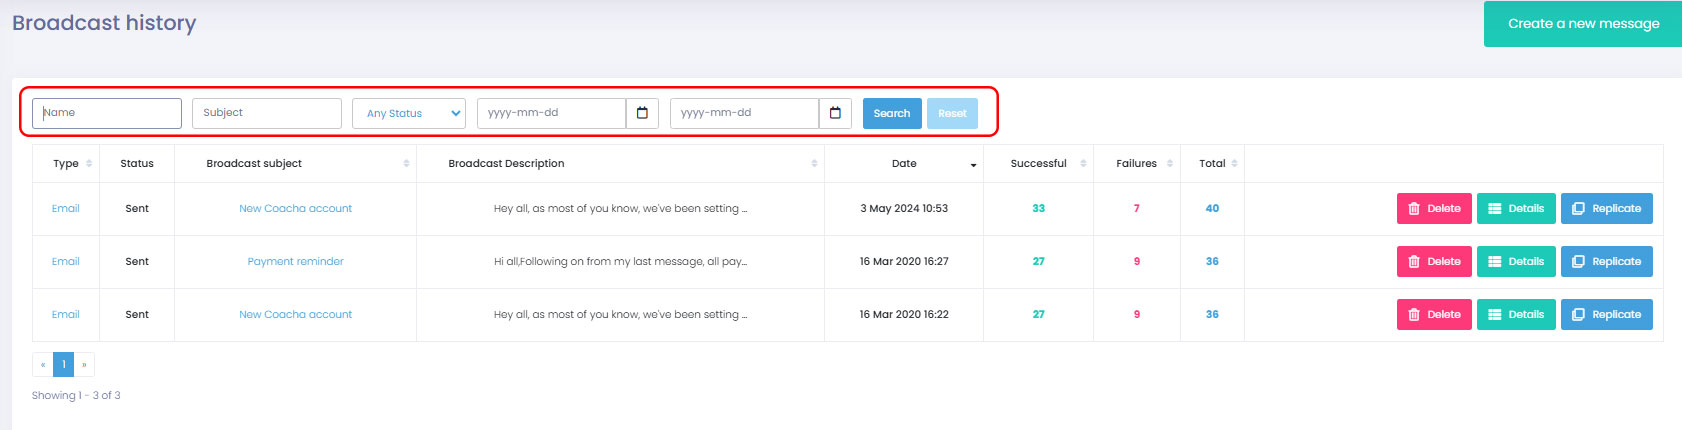Screen dimensions: 1682x430
Task: Replicate the 16 Mar 2020 16:22 broadcast
Action: coord(1606,315)
